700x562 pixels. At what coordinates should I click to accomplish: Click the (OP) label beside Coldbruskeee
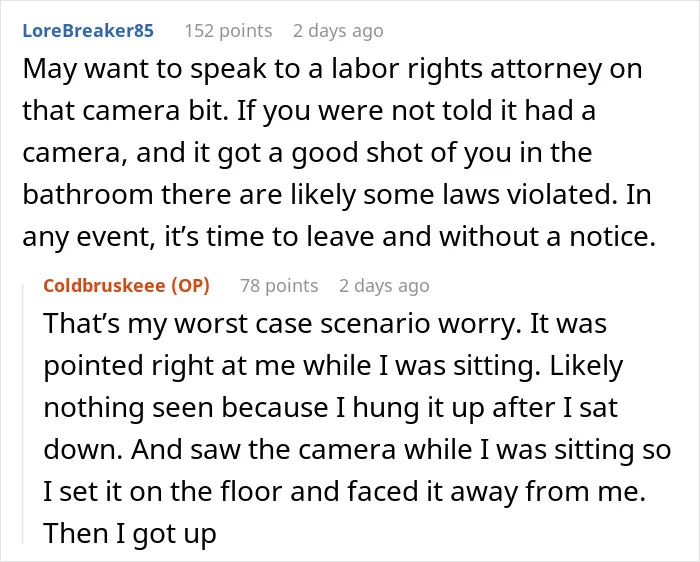pos(191,286)
